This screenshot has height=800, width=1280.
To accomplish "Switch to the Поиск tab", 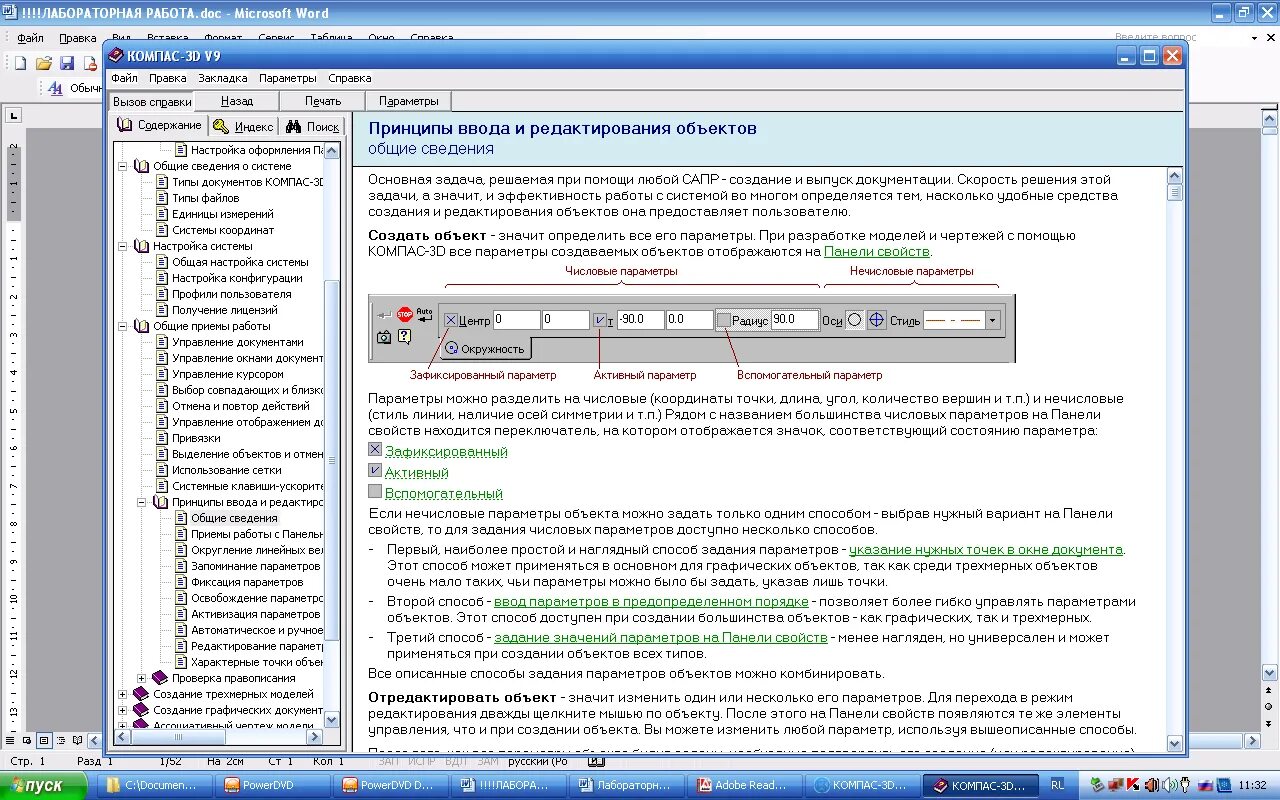I will (312, 127).
